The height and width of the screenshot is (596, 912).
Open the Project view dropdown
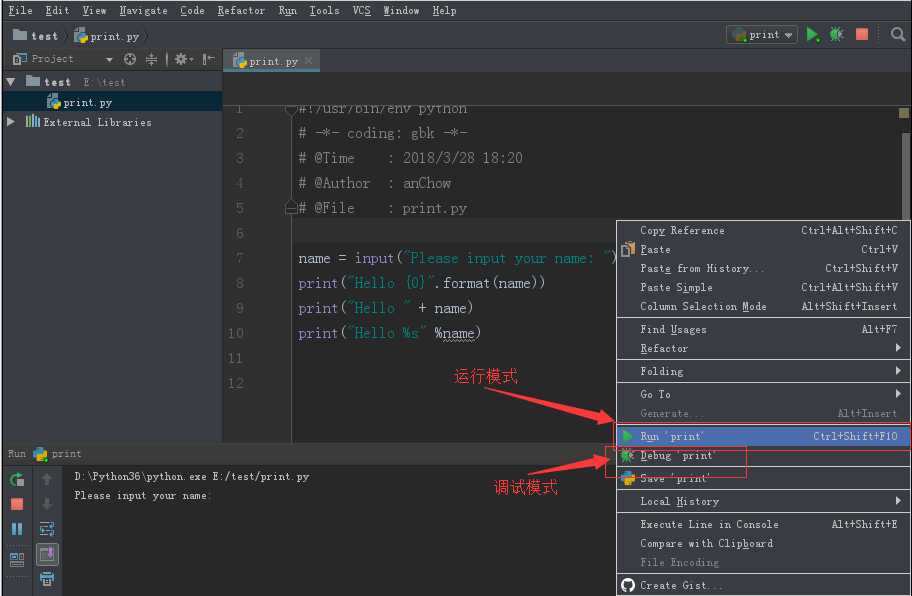tap(109, 59)
